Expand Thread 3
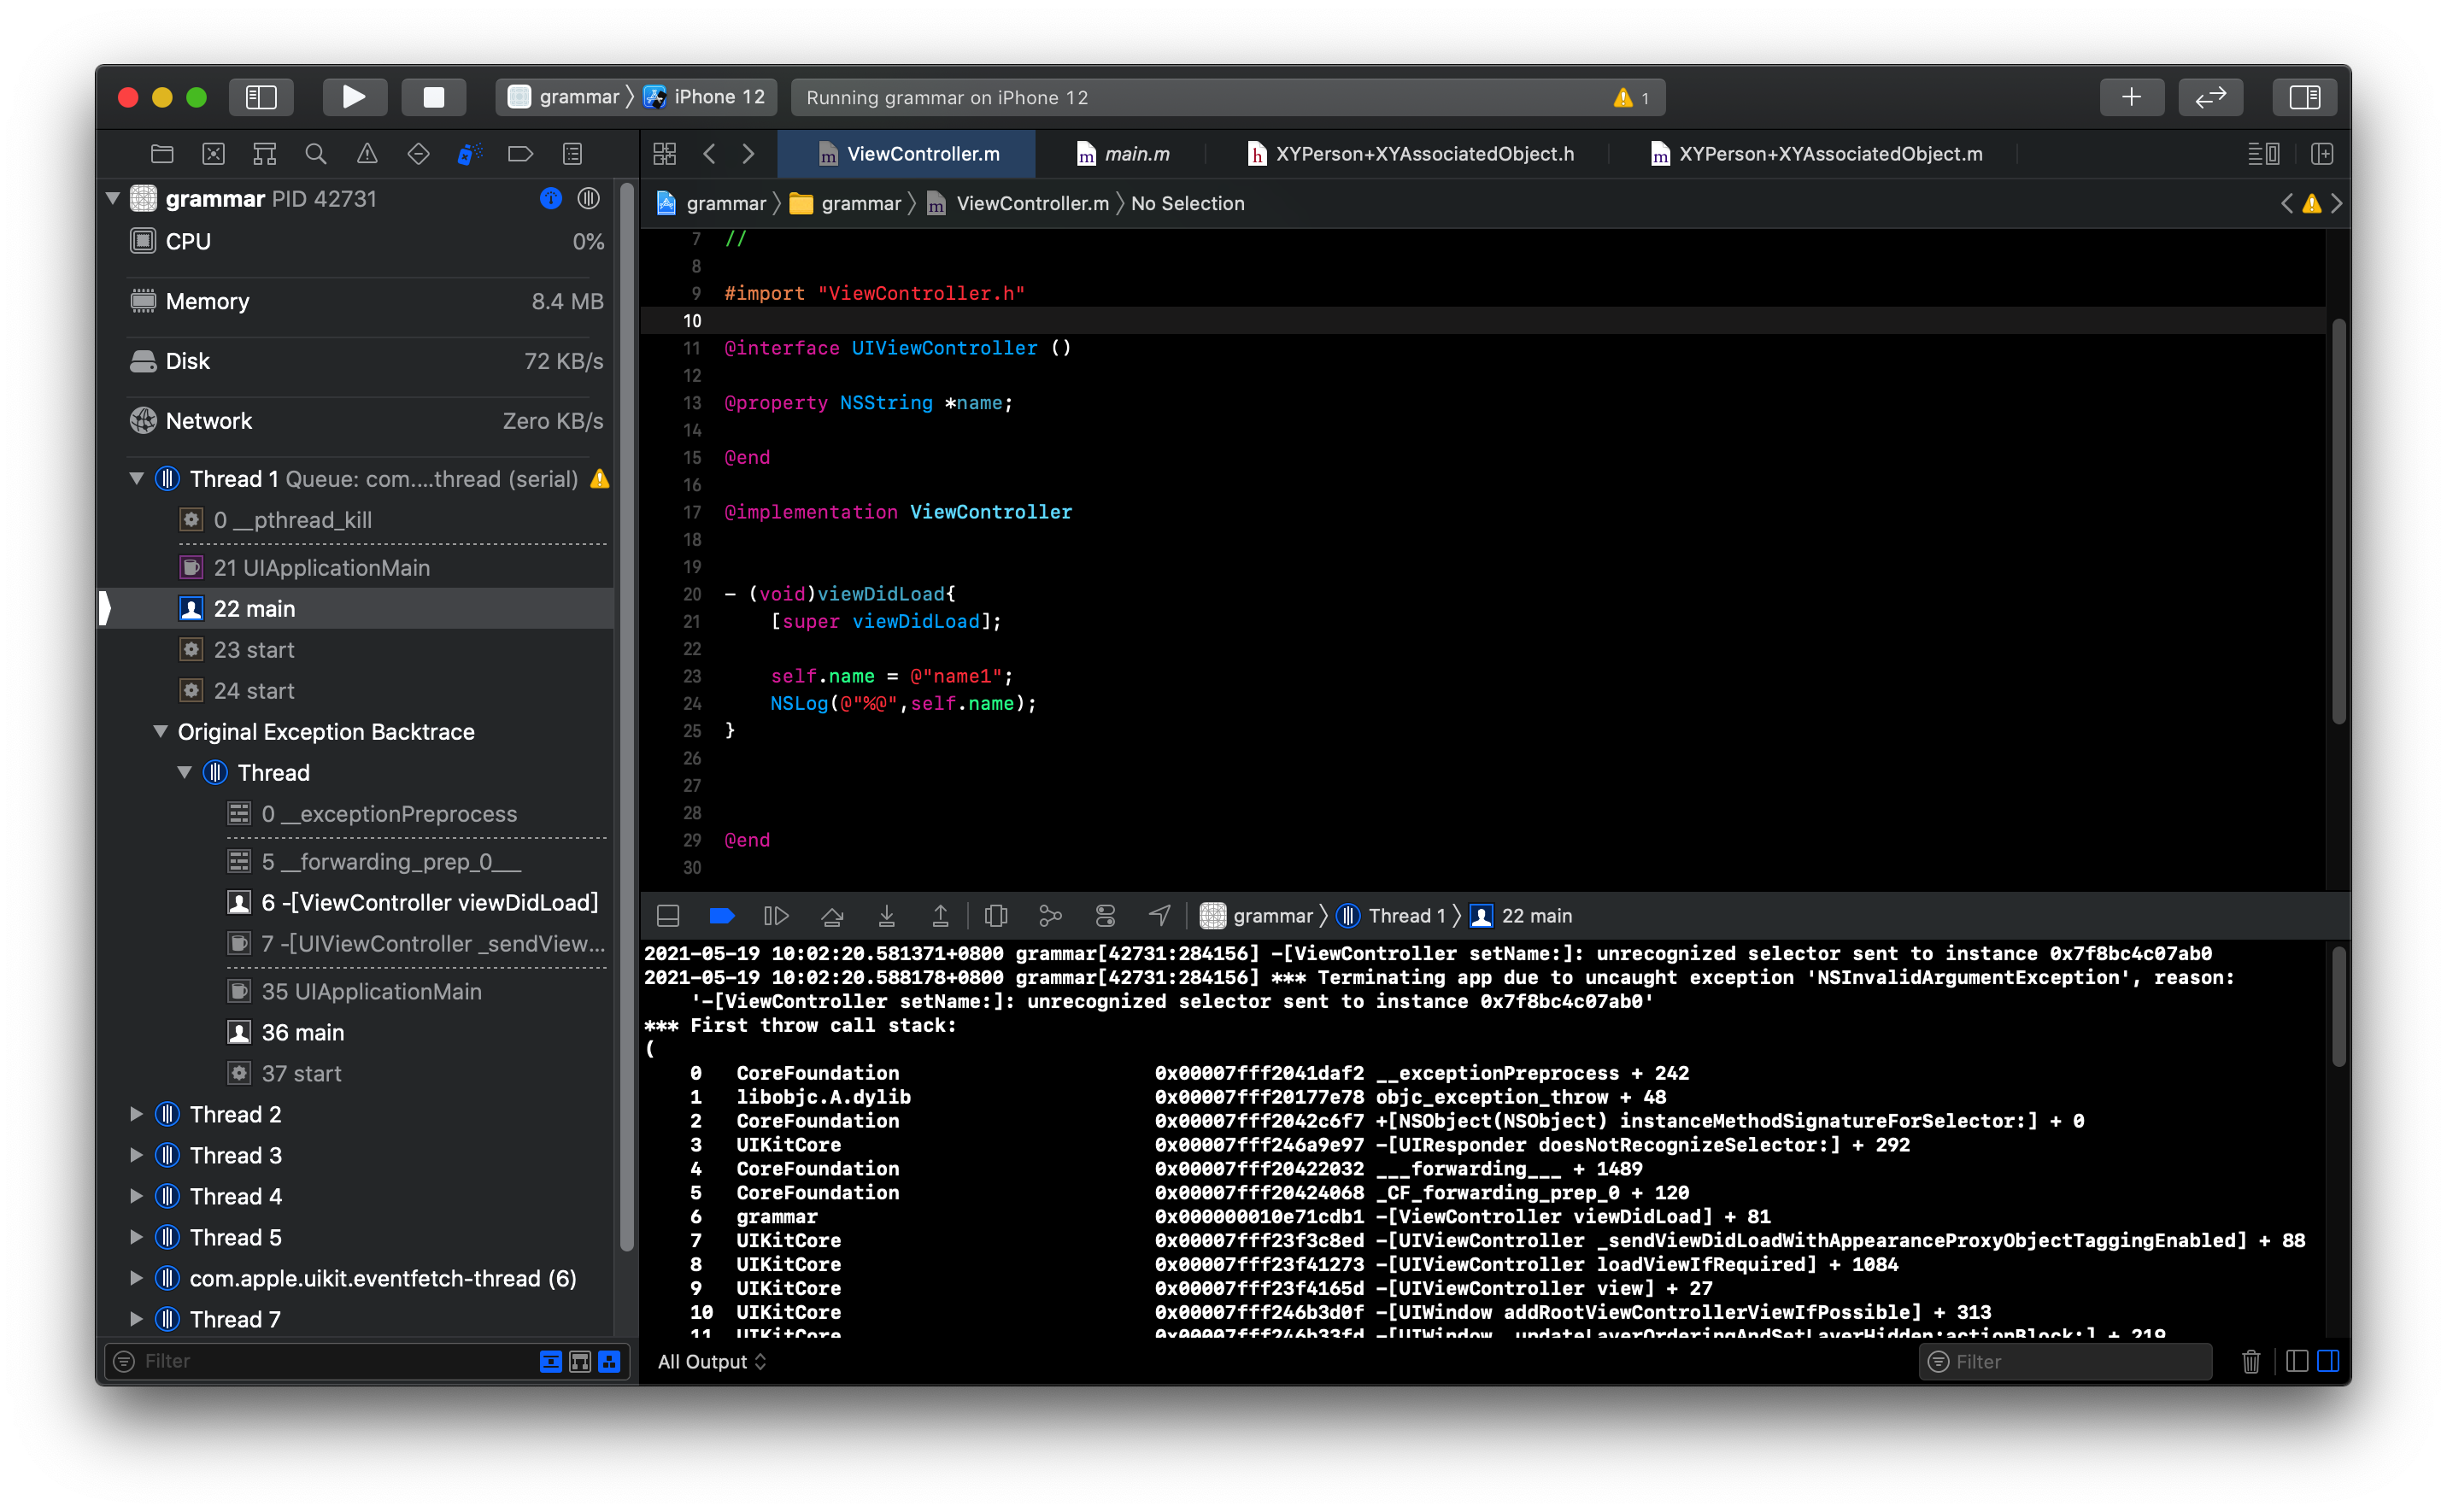2447x1512 pixels. (137, 1155)
